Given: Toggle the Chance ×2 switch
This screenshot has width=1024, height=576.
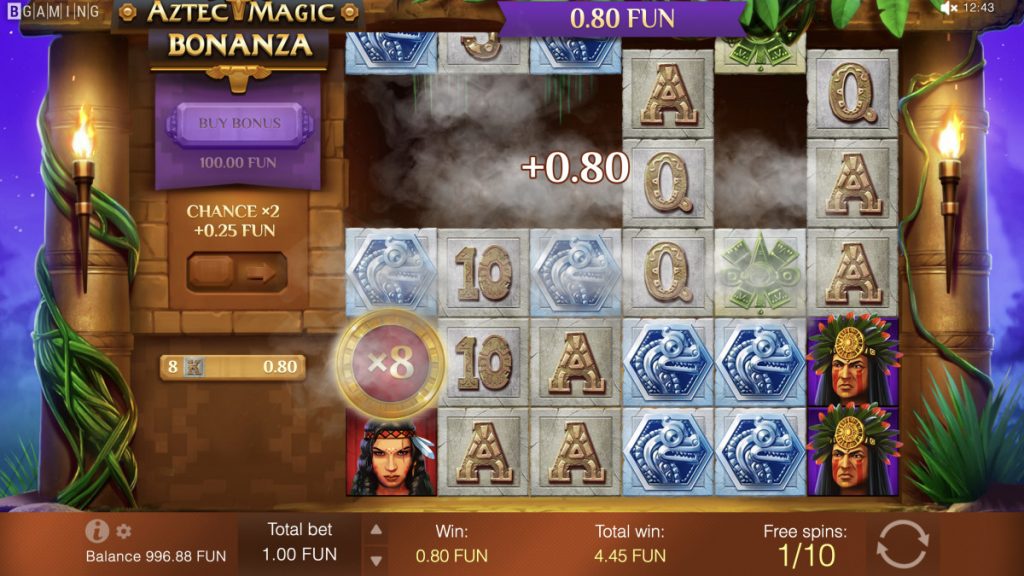Looking at the screenshot, I should (x=236, y=272).
